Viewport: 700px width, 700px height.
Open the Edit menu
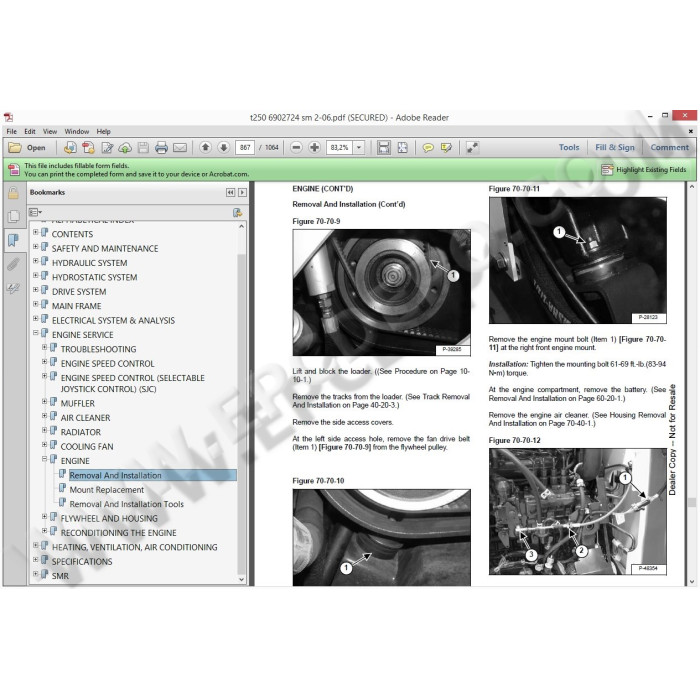pos(30,132)
